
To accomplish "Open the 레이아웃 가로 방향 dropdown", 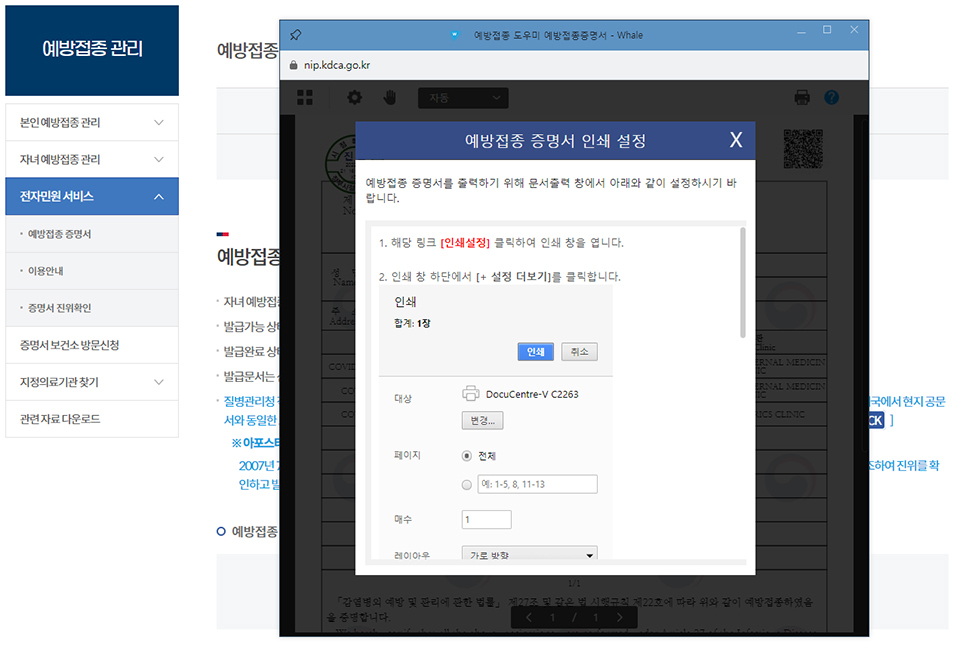I will (x=530, y=554).
